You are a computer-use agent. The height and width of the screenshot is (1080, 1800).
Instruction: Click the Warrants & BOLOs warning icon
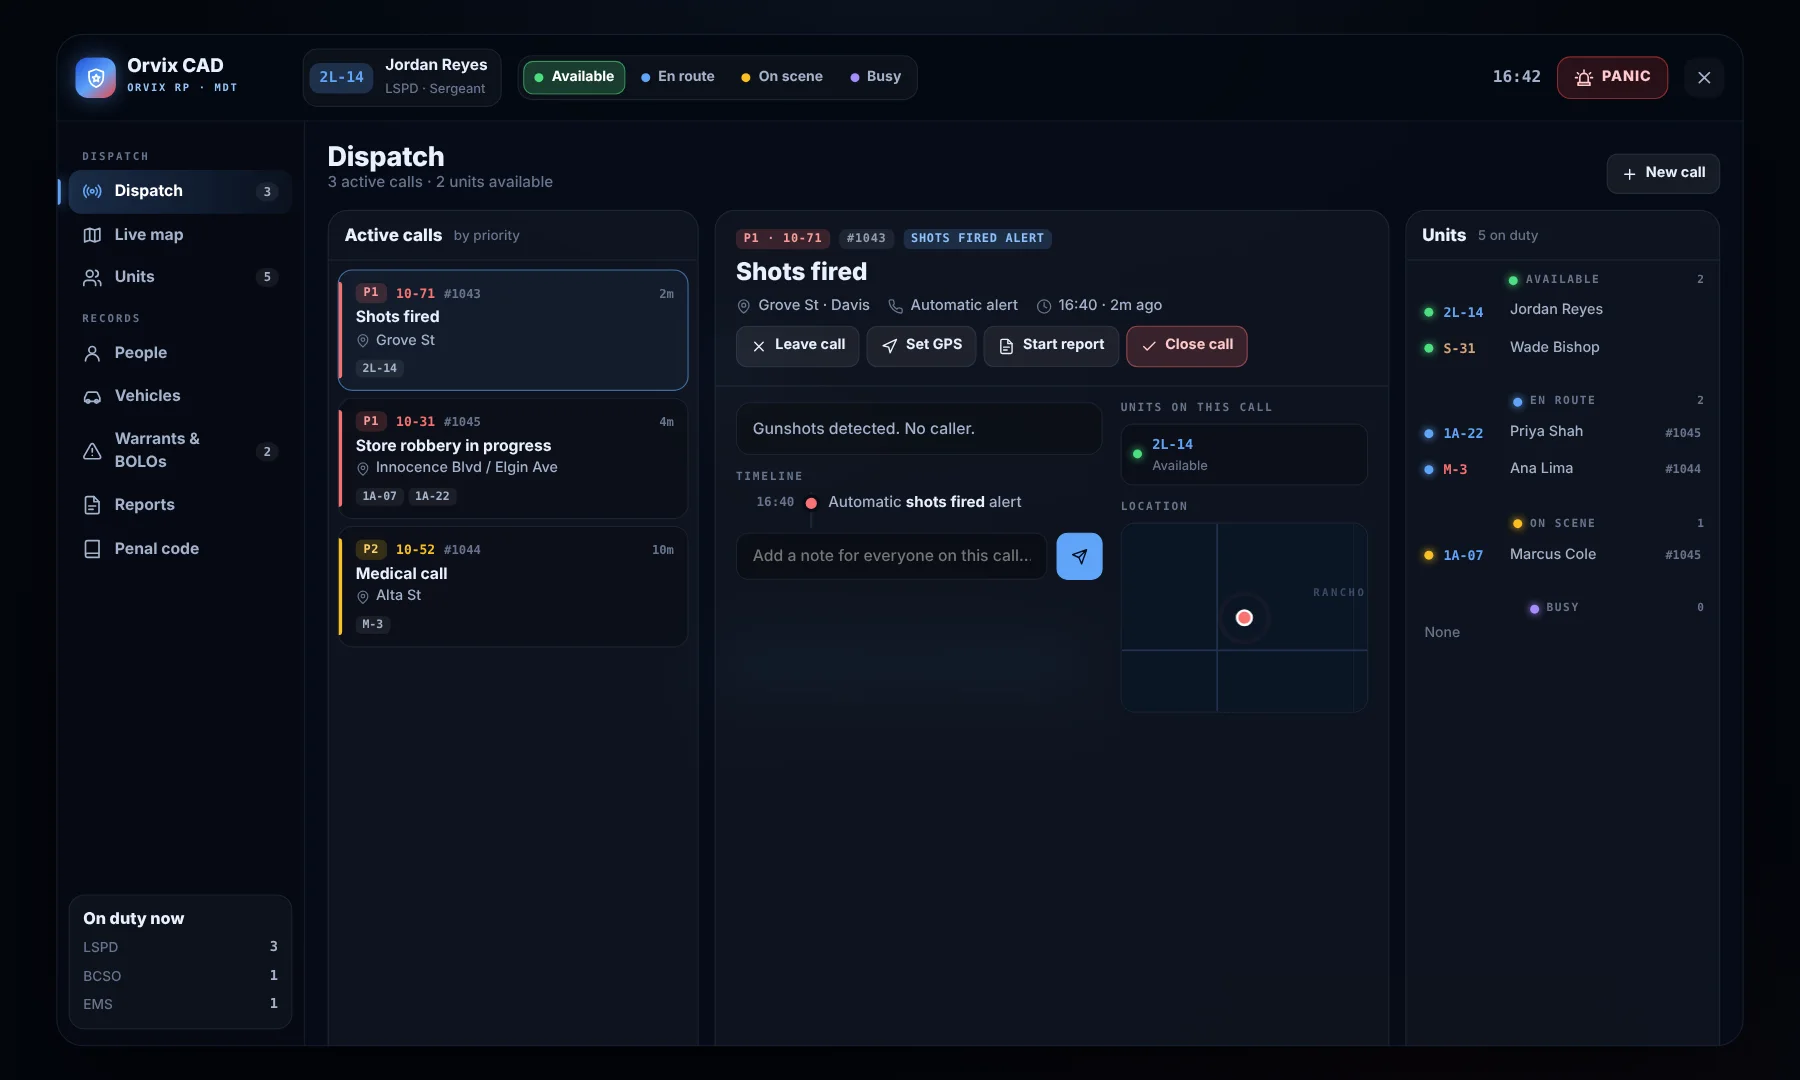(x=92, y=451)
